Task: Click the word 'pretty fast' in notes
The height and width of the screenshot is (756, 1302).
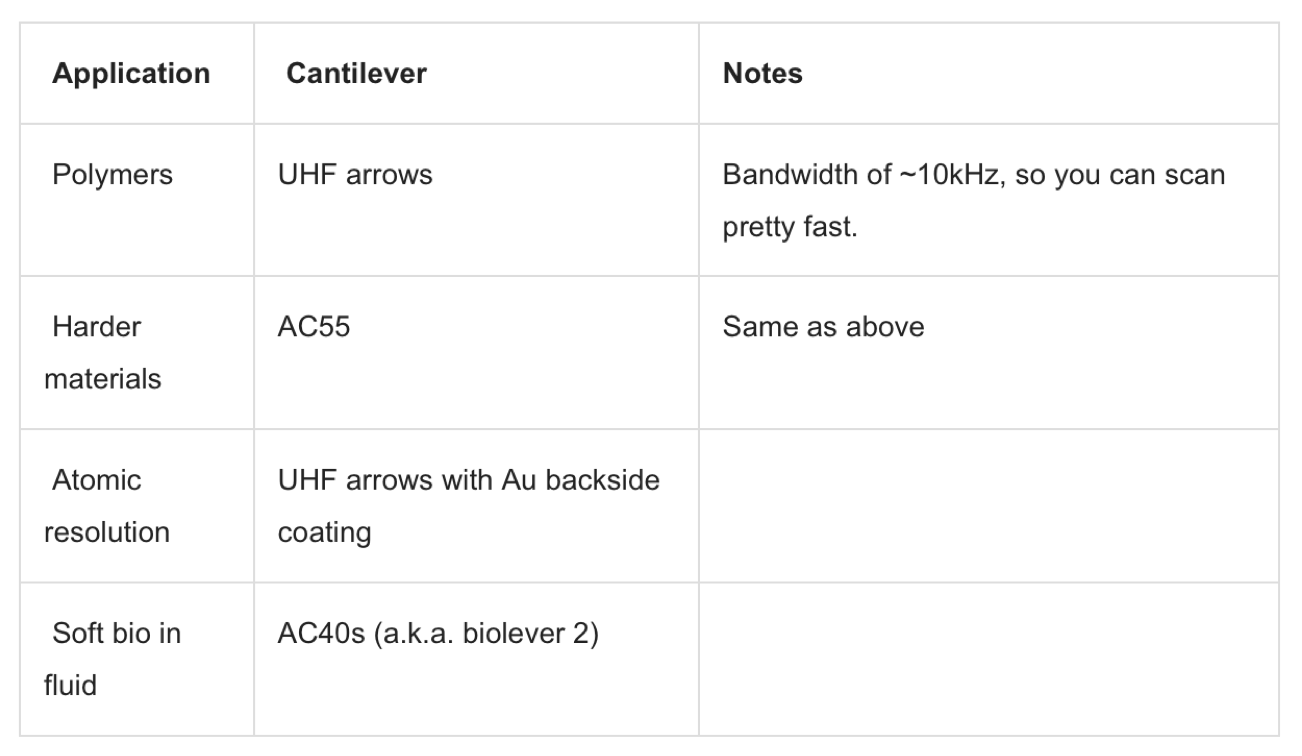Action: coord(791,227)
